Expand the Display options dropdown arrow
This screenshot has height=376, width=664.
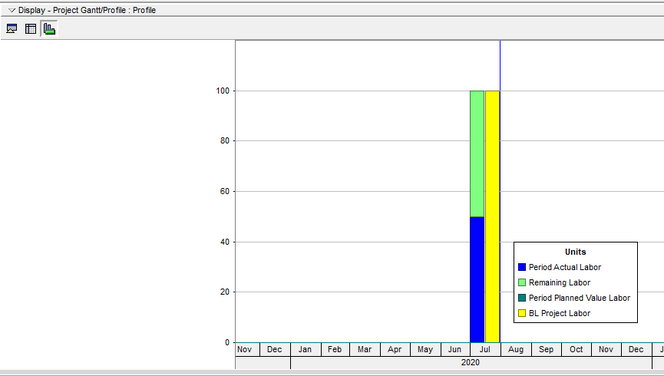[12, 10]
